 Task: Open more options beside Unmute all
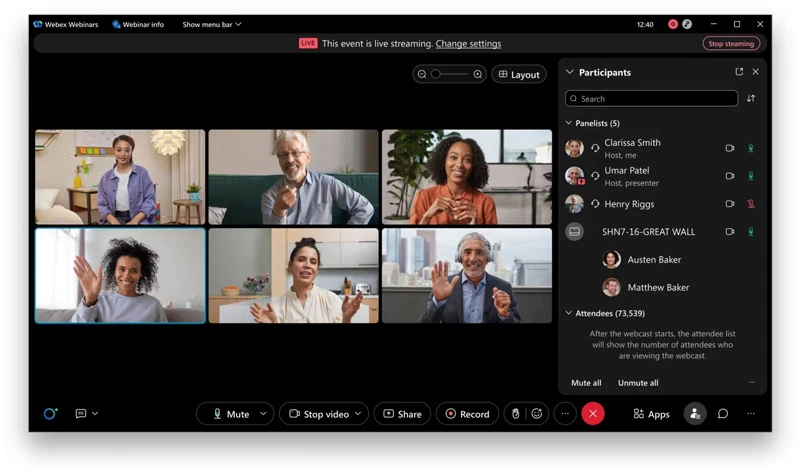pos(752,382)
